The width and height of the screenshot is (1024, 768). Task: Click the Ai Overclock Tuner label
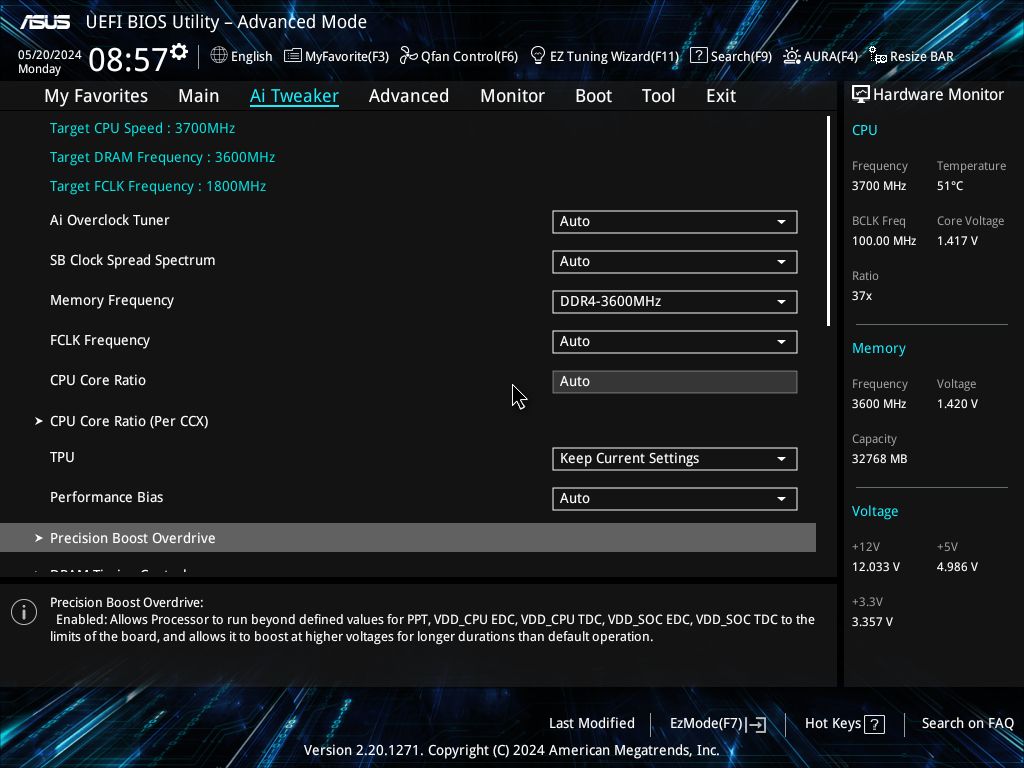[x=110, y=220]
